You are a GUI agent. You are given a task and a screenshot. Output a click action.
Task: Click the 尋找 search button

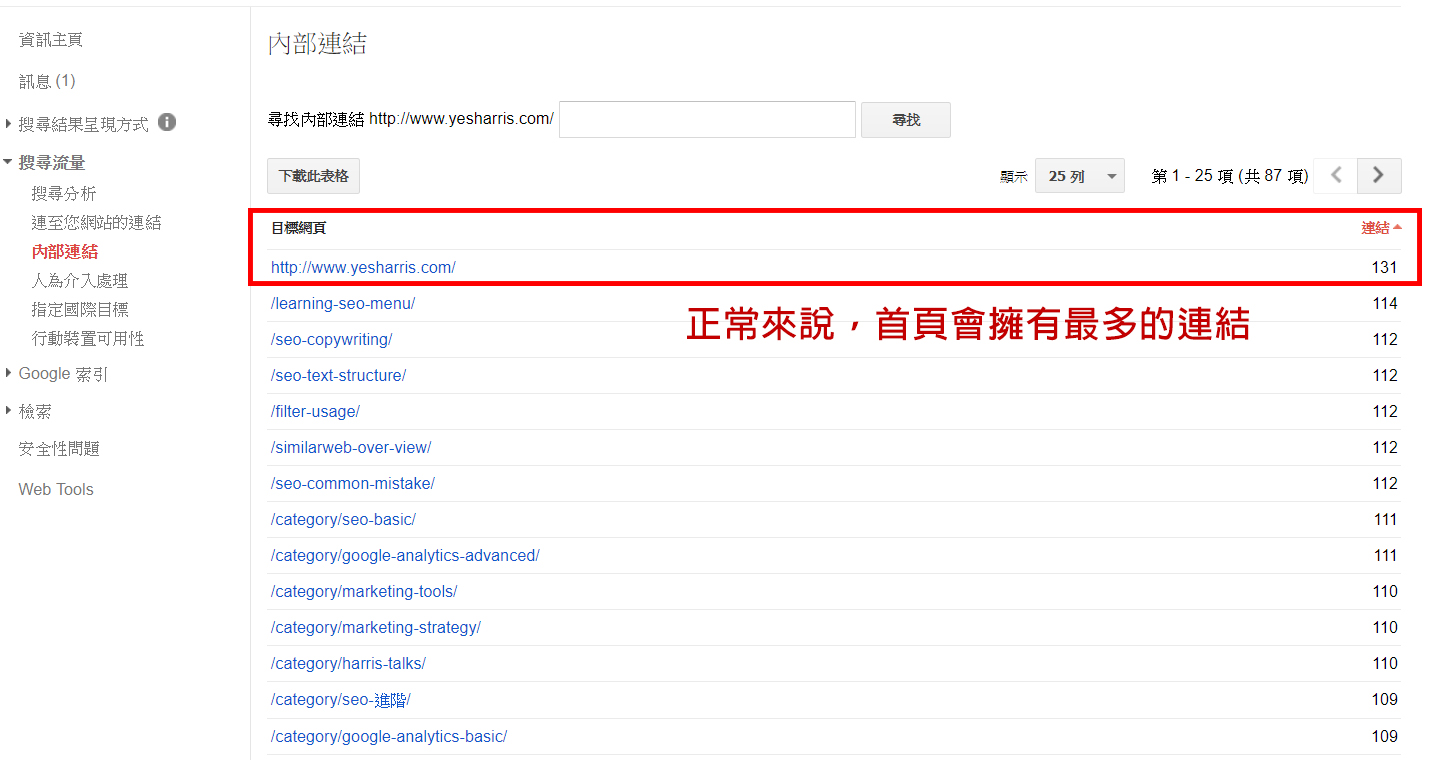(x=906, y=120)
